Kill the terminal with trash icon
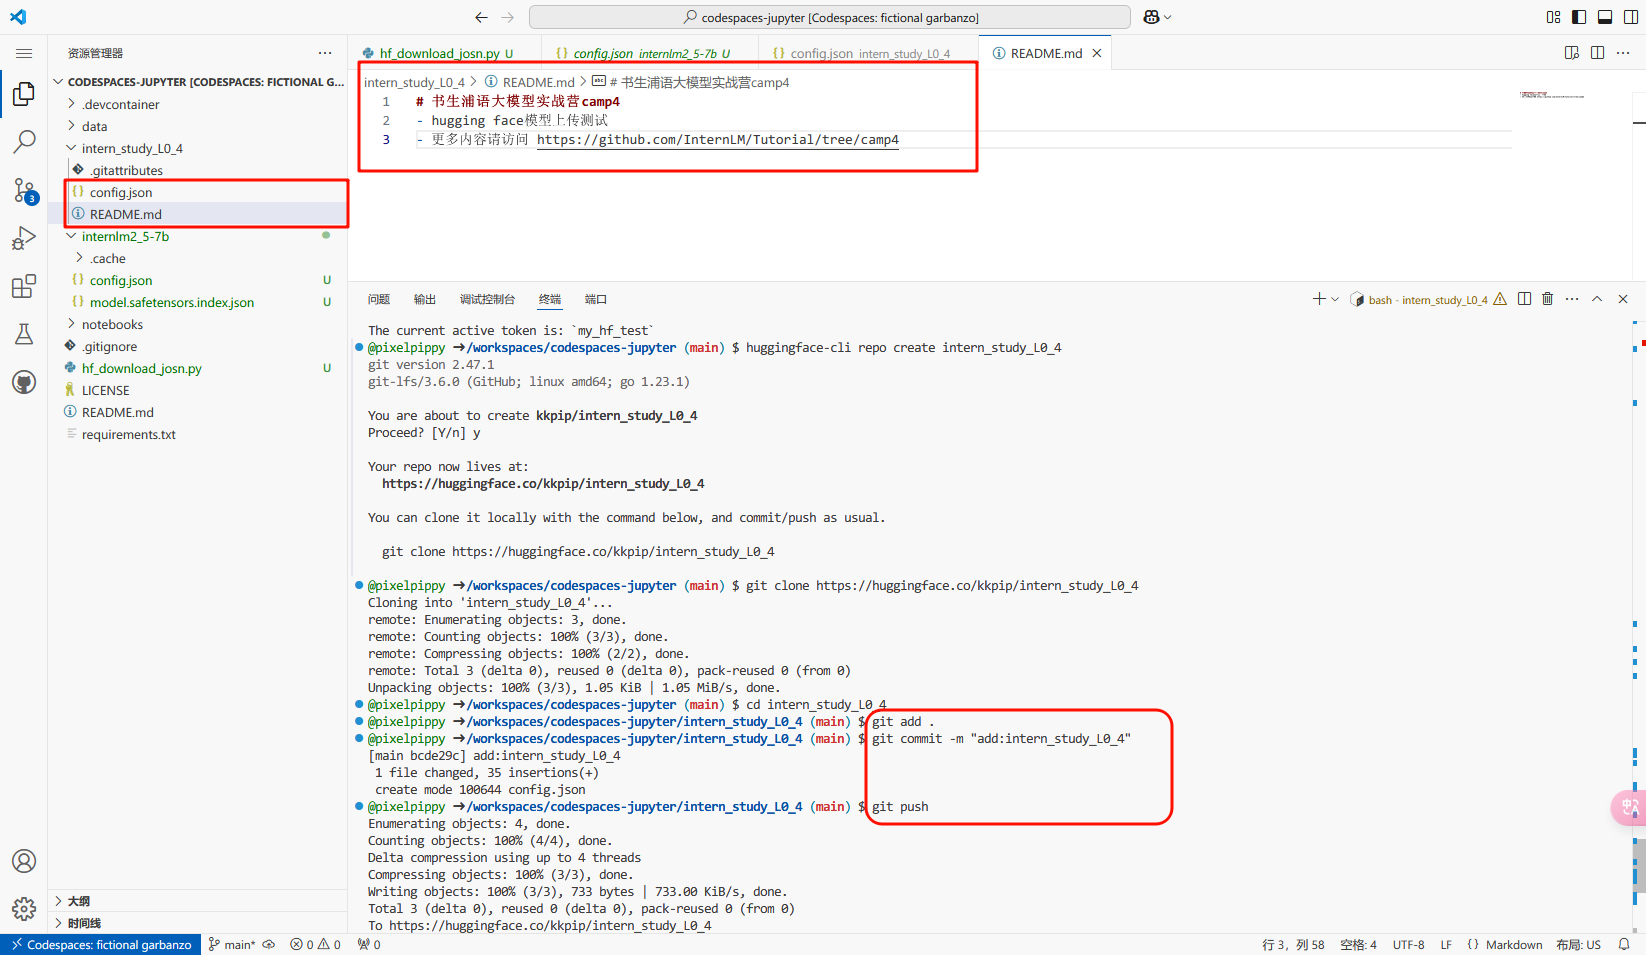Screen dimensions: 1646x955 pos(1548,299)
